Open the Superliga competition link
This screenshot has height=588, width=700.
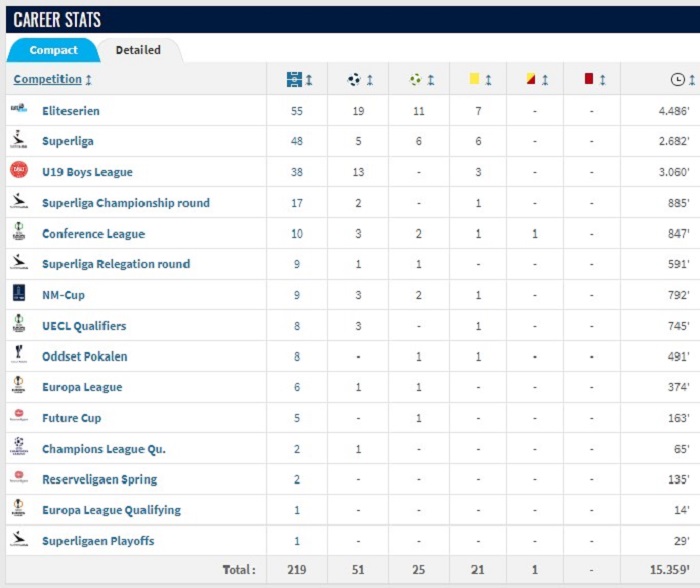point(68,142)
